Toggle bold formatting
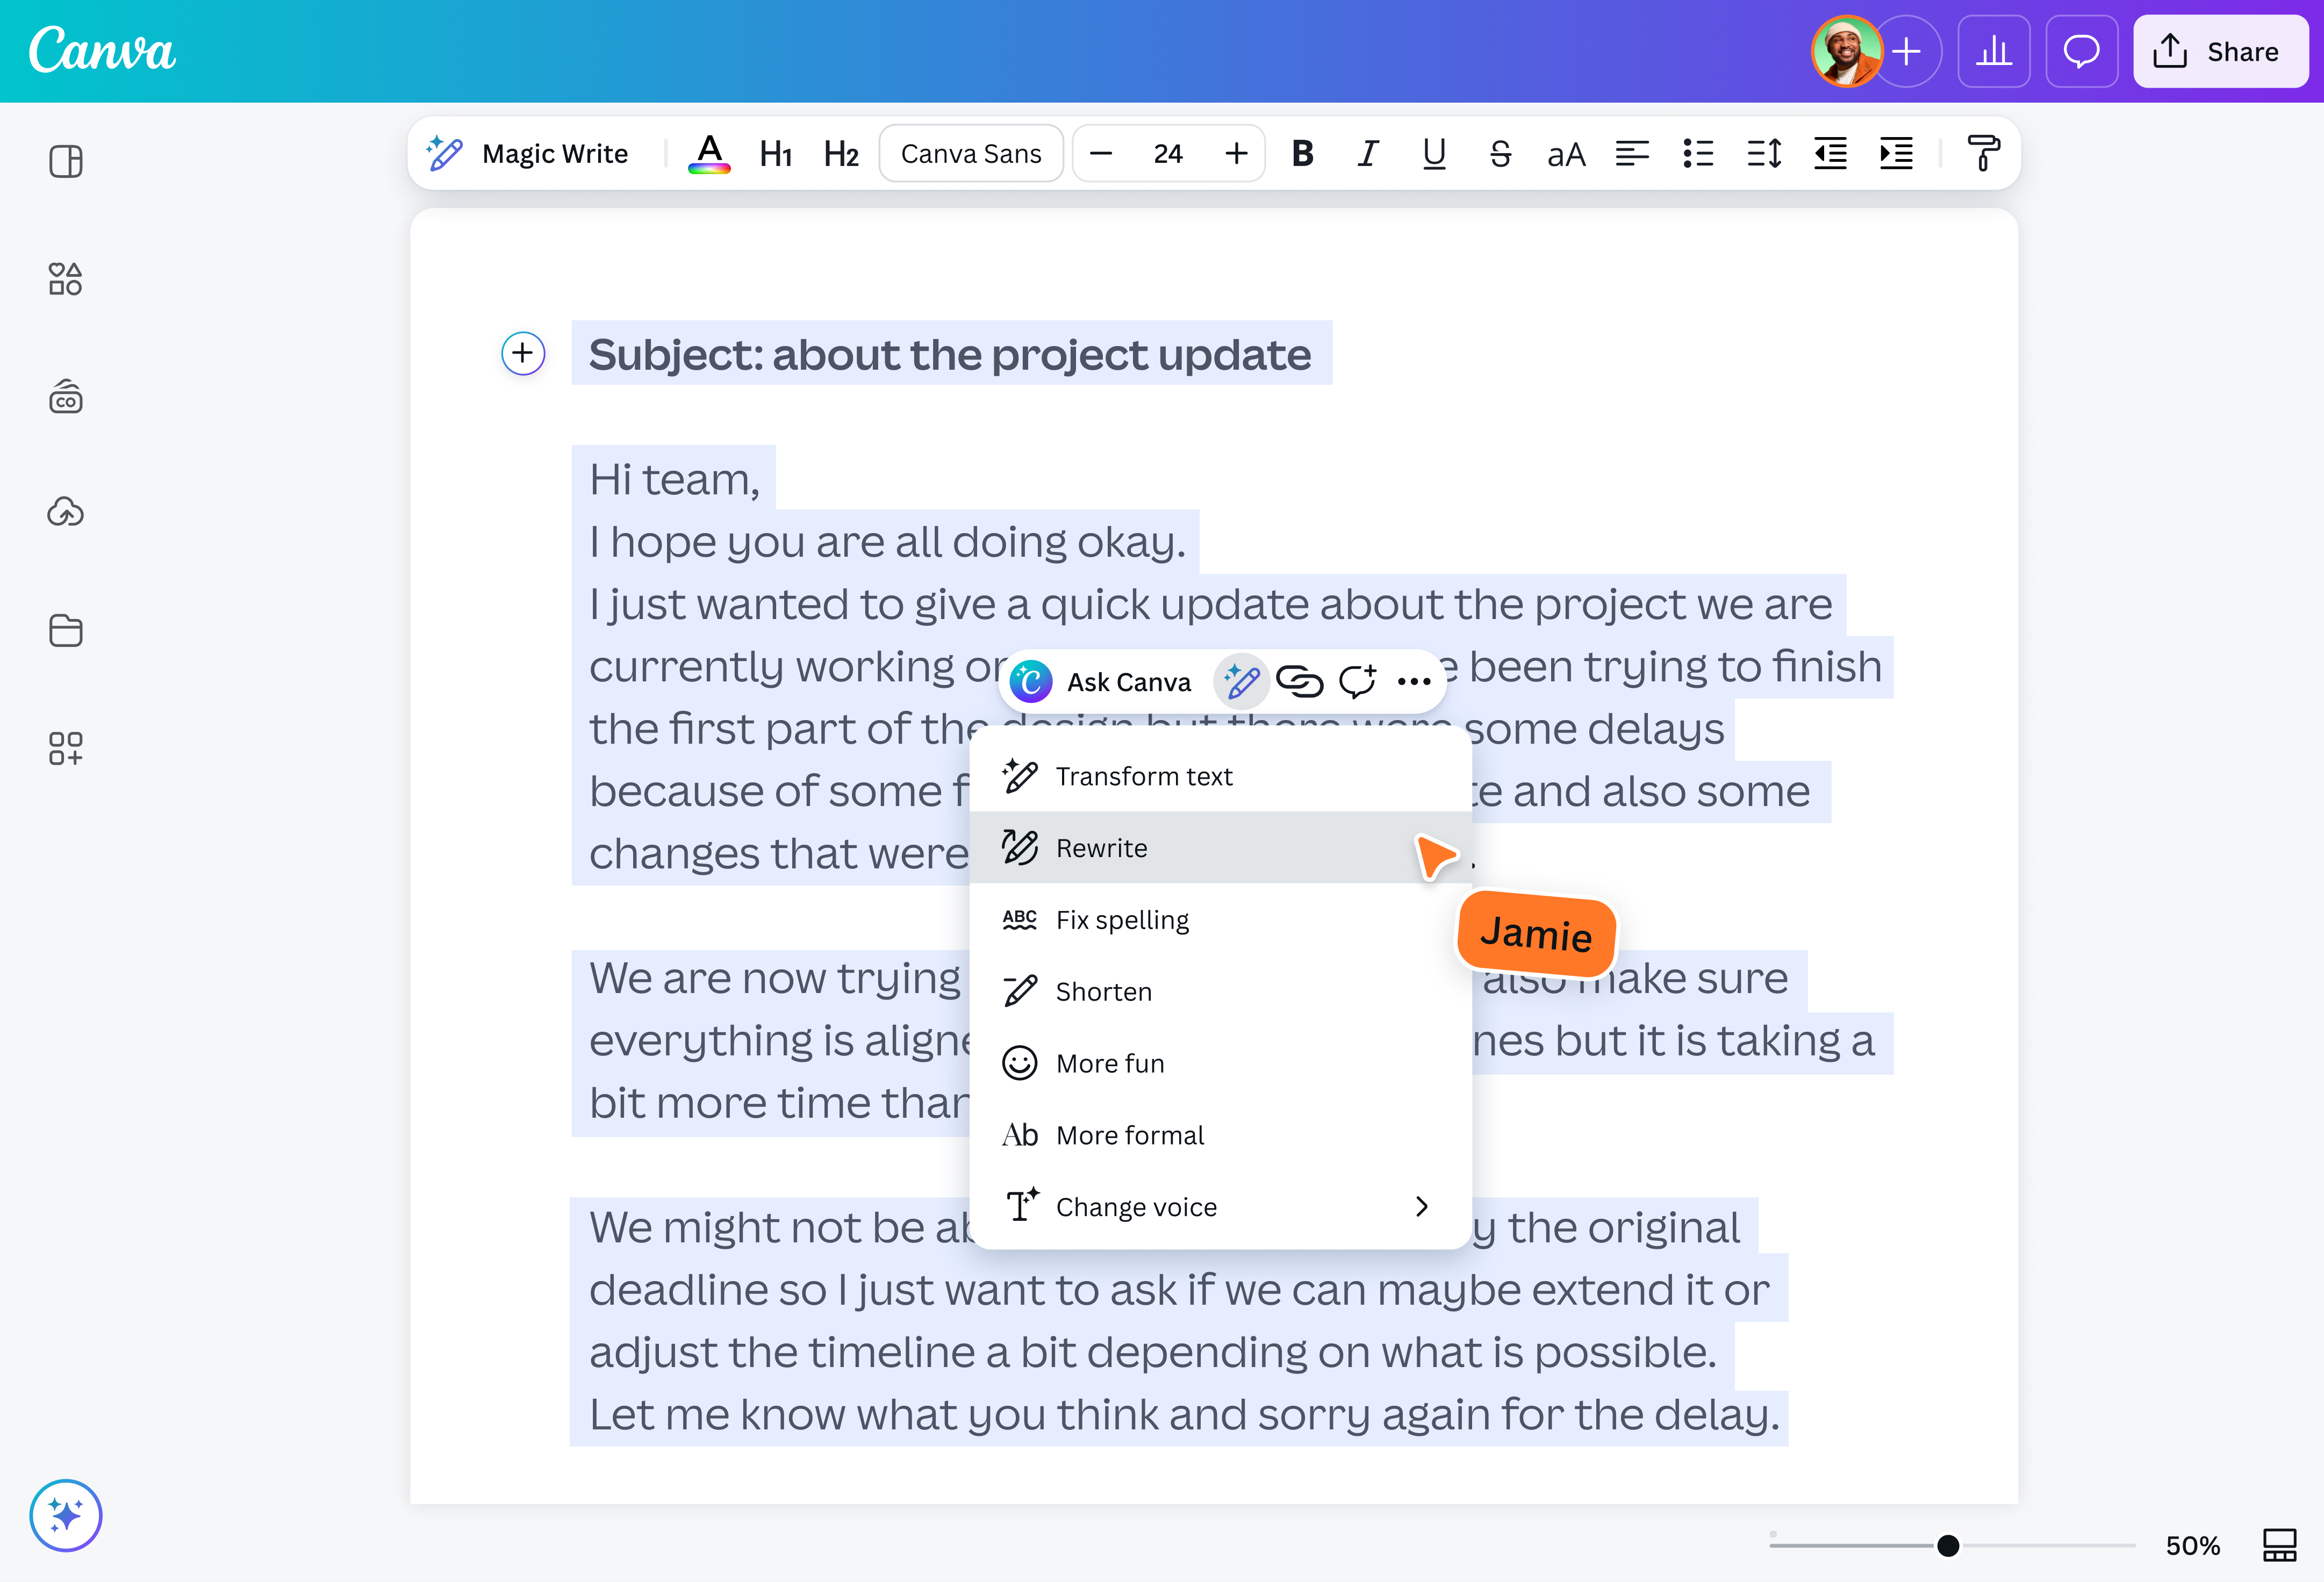Image resolution: width=2324 pixels, height=1582 pixels. coord(1302,154)
